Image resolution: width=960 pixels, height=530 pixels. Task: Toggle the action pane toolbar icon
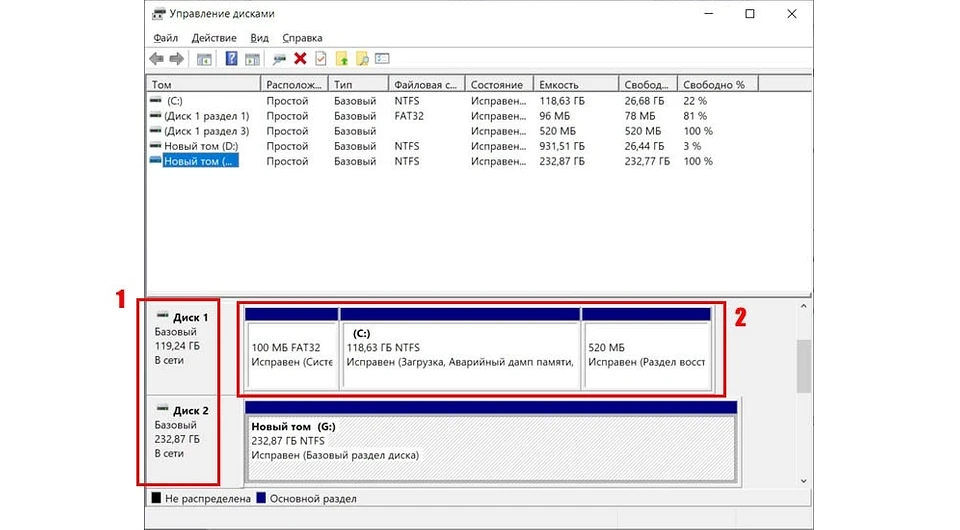tap(252, 59)
